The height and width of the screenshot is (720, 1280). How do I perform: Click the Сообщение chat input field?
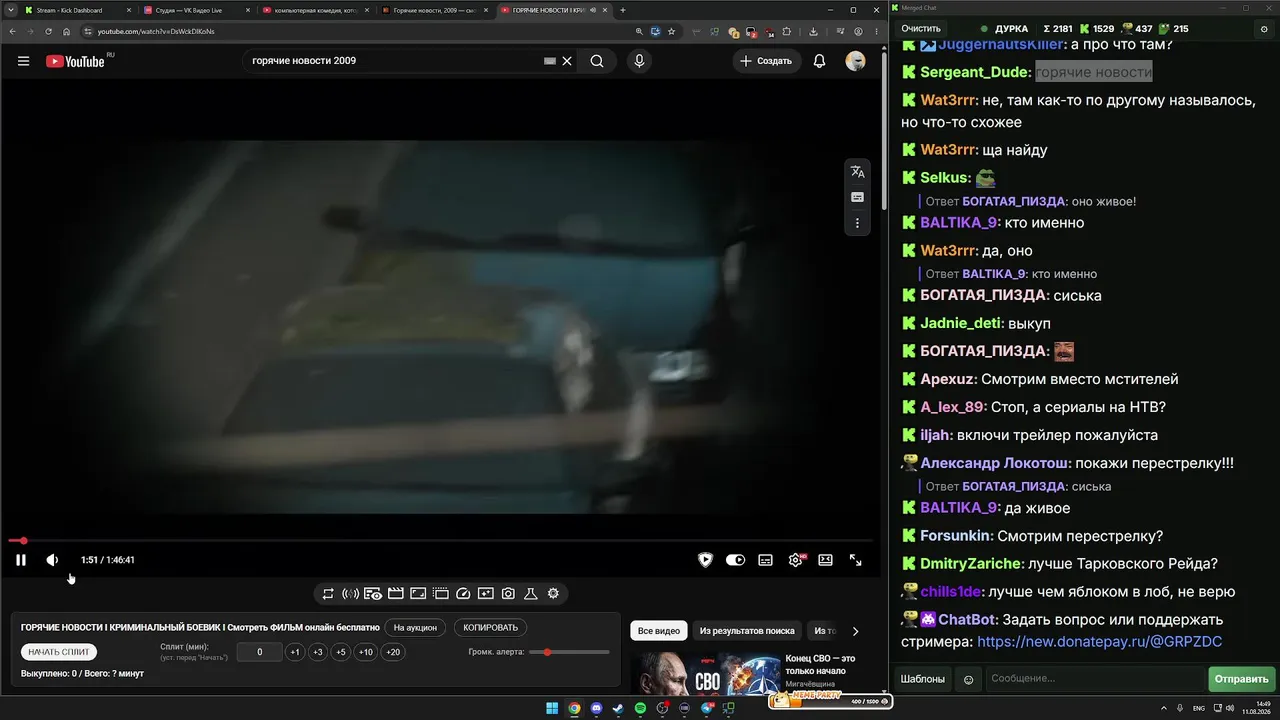(x=1095, y=679)
